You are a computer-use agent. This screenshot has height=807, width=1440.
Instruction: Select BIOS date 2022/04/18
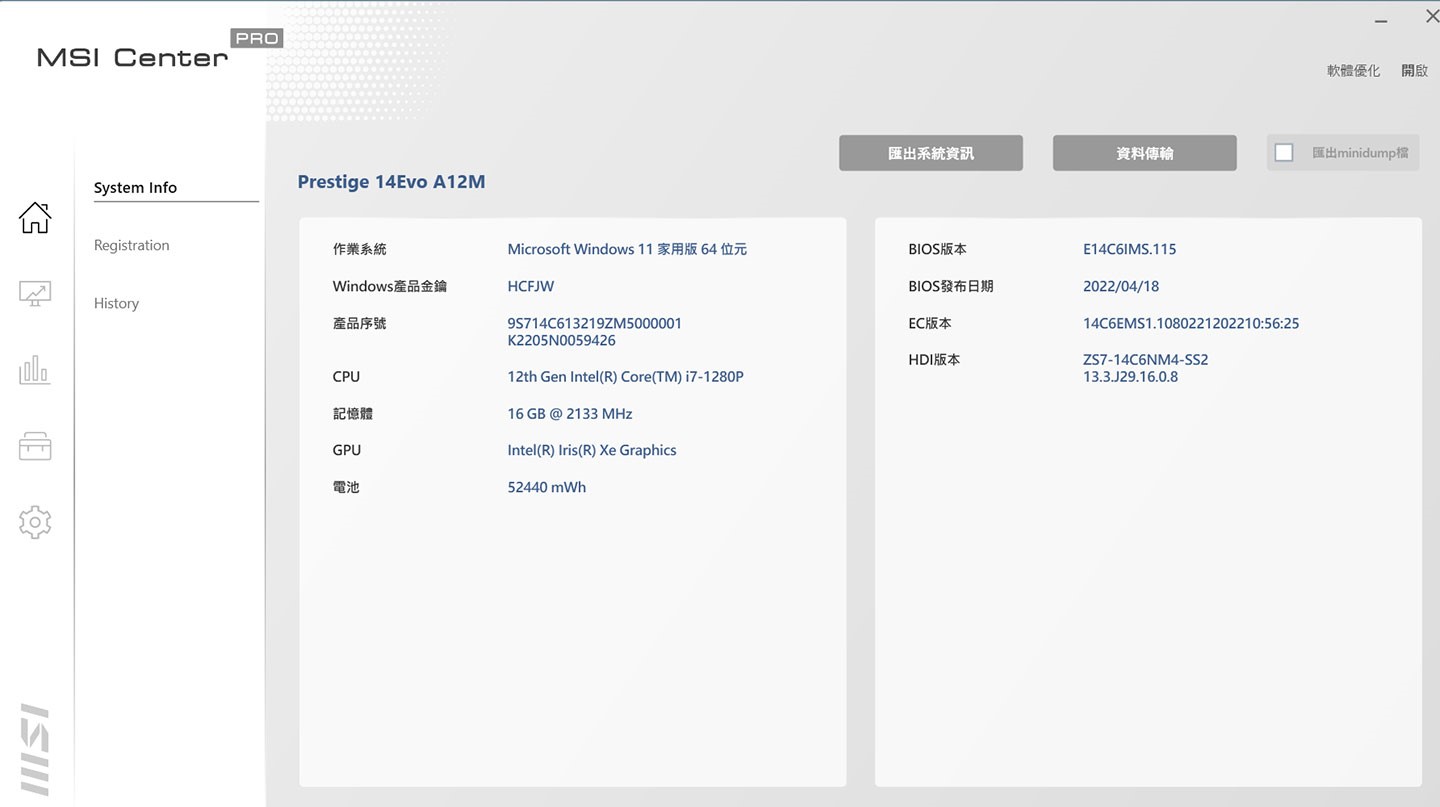tap(1121, 286)
